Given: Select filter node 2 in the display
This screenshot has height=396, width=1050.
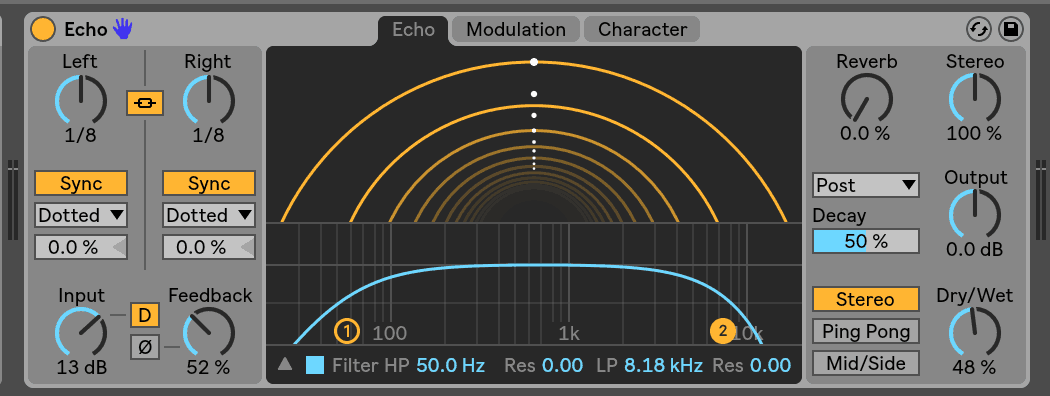Looking at the screenshot, I should click(723, 330).
